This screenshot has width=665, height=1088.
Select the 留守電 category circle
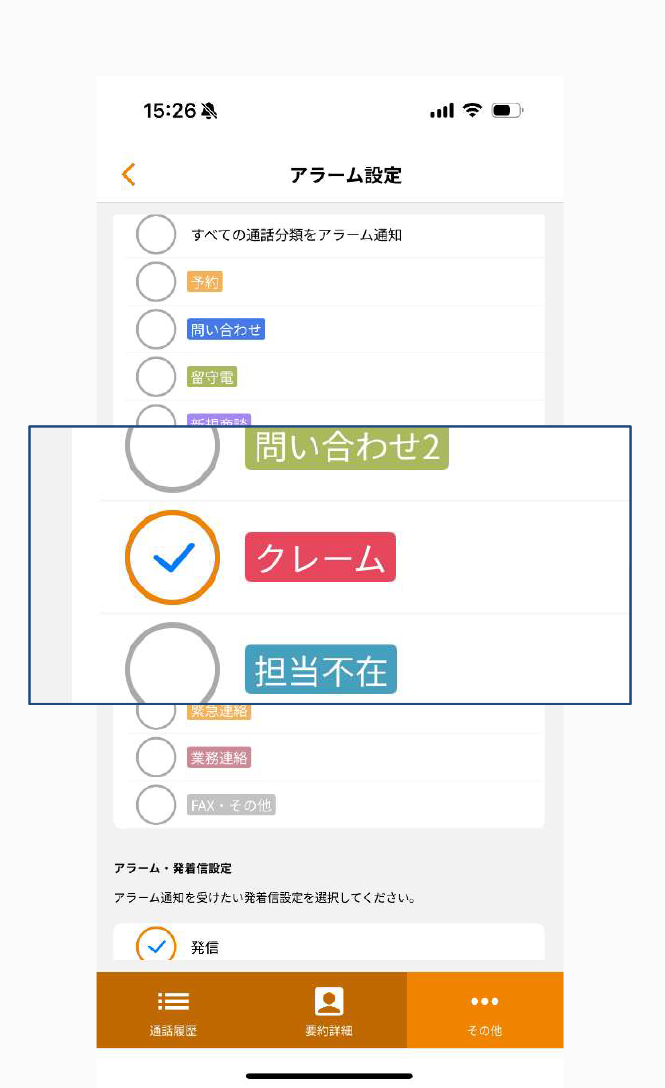click(156, 377)
